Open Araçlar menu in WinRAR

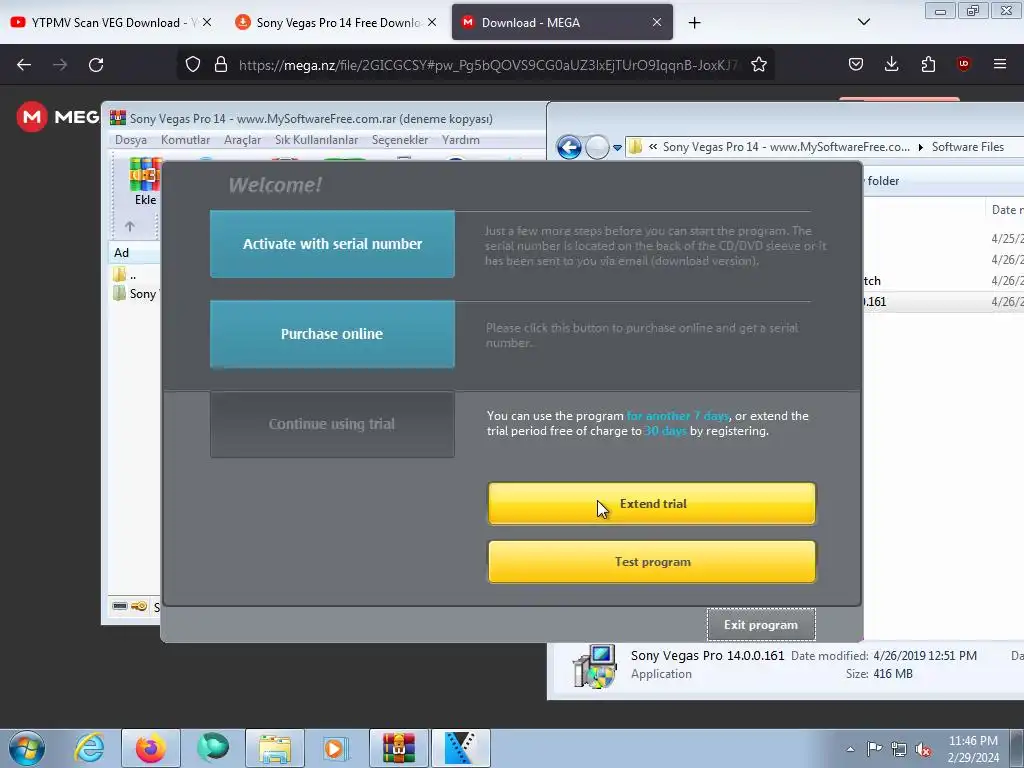pos(242,140)
